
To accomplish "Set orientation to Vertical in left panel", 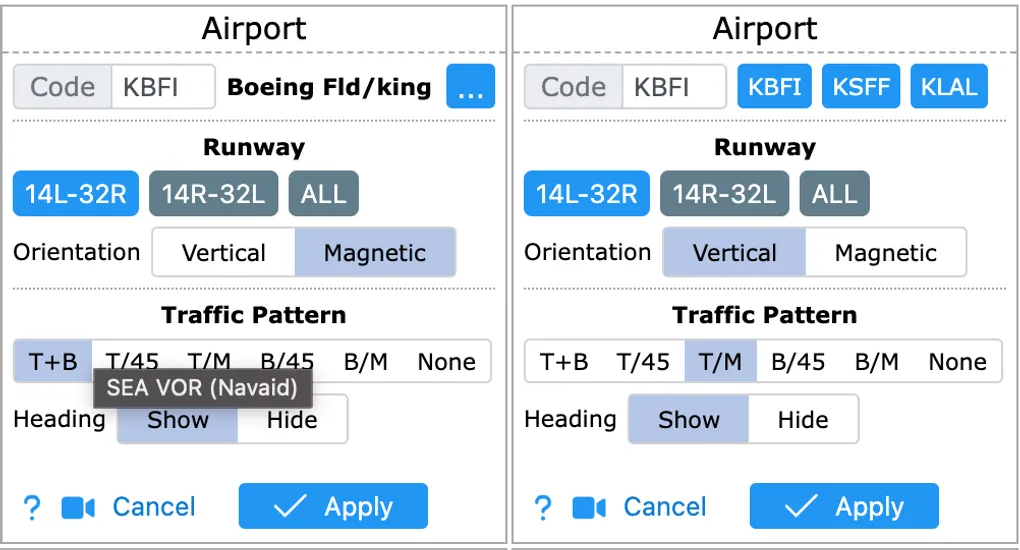I will tap(223, 253).
